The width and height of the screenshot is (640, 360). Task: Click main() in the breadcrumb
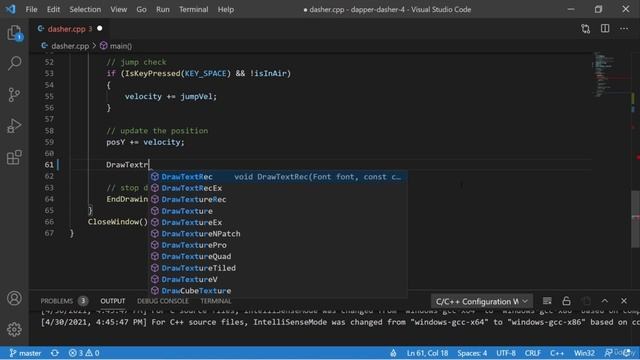(x=120, y=46)
